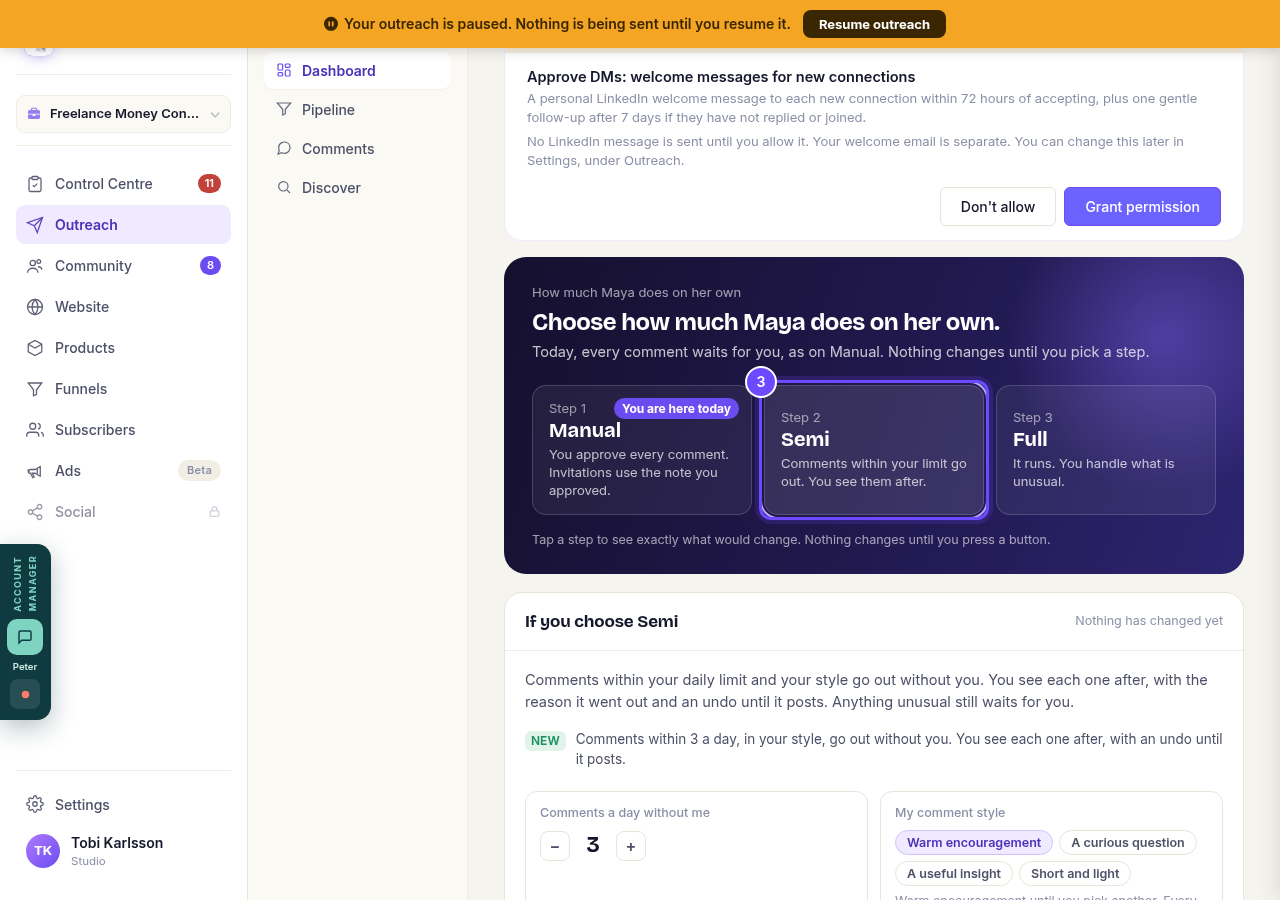This screenshot has height=900, width=1280.
Task: Click the Funnels filter icon
Action: 35,389
